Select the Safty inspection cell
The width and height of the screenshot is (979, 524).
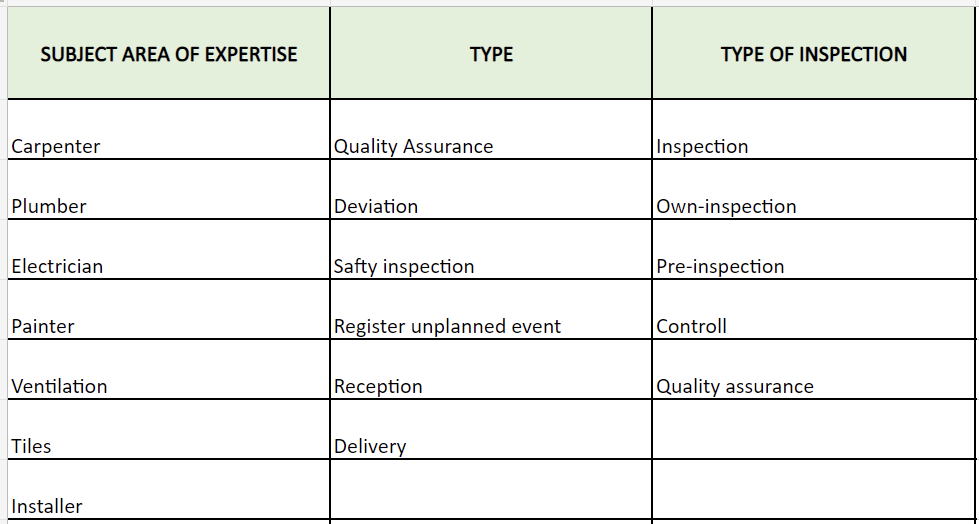491,249
